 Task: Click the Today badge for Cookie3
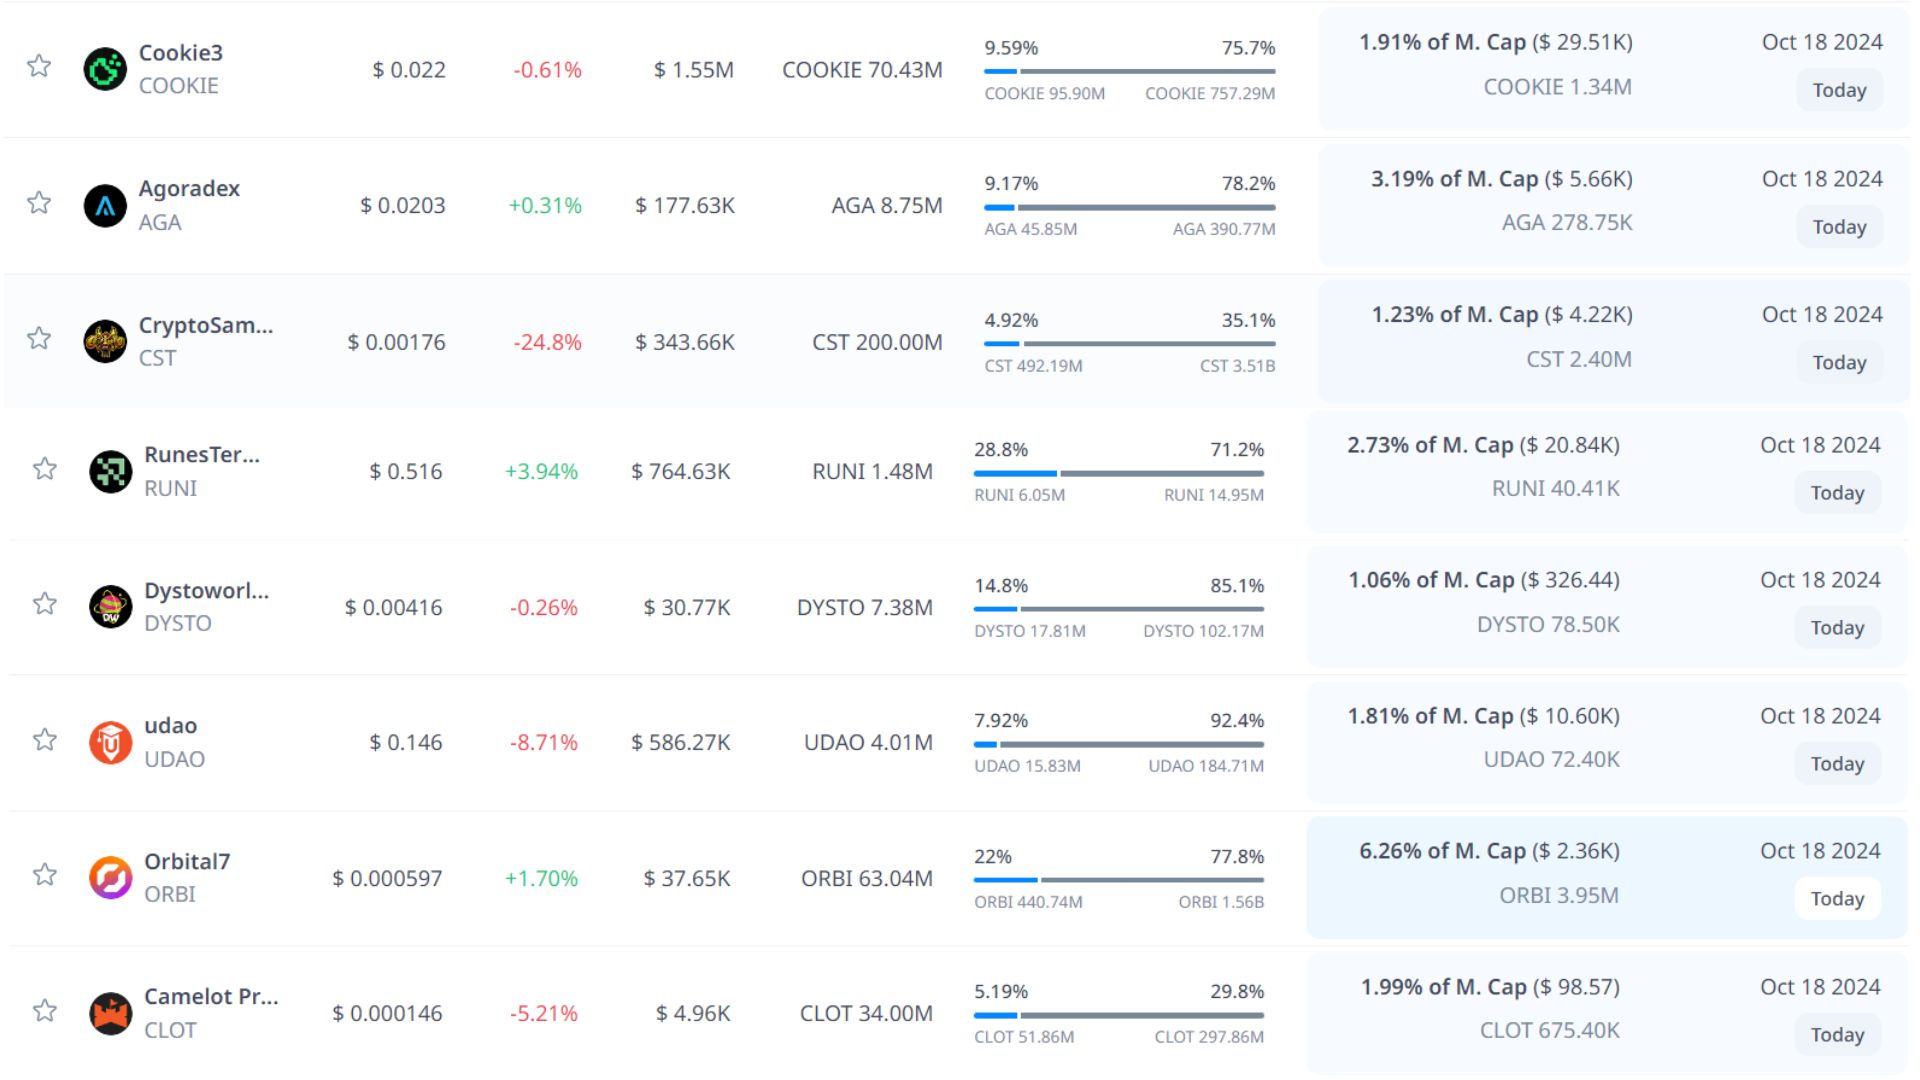tap(1839, 90)
